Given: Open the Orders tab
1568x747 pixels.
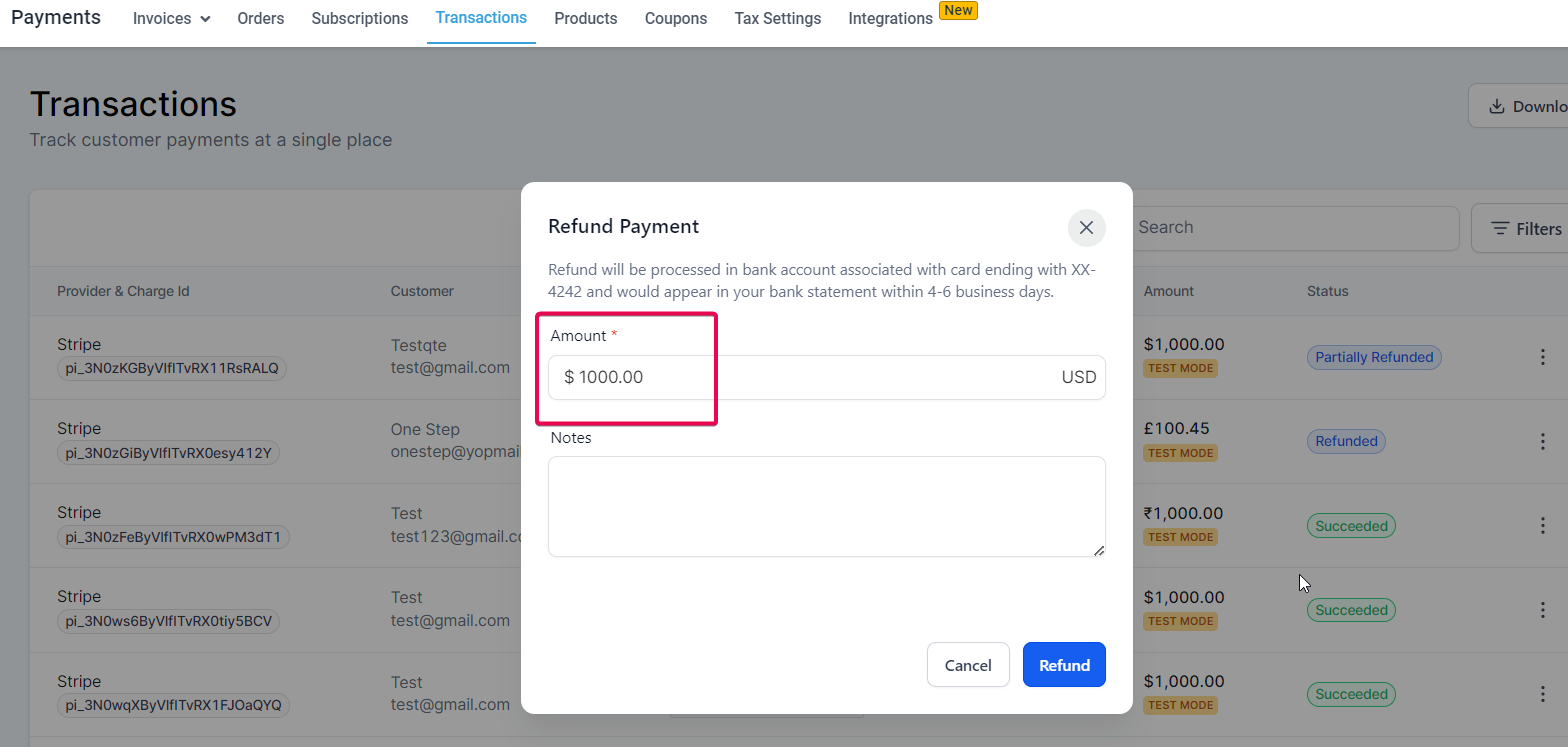Looking at the screenshot, I should click(x=261, y=18).
